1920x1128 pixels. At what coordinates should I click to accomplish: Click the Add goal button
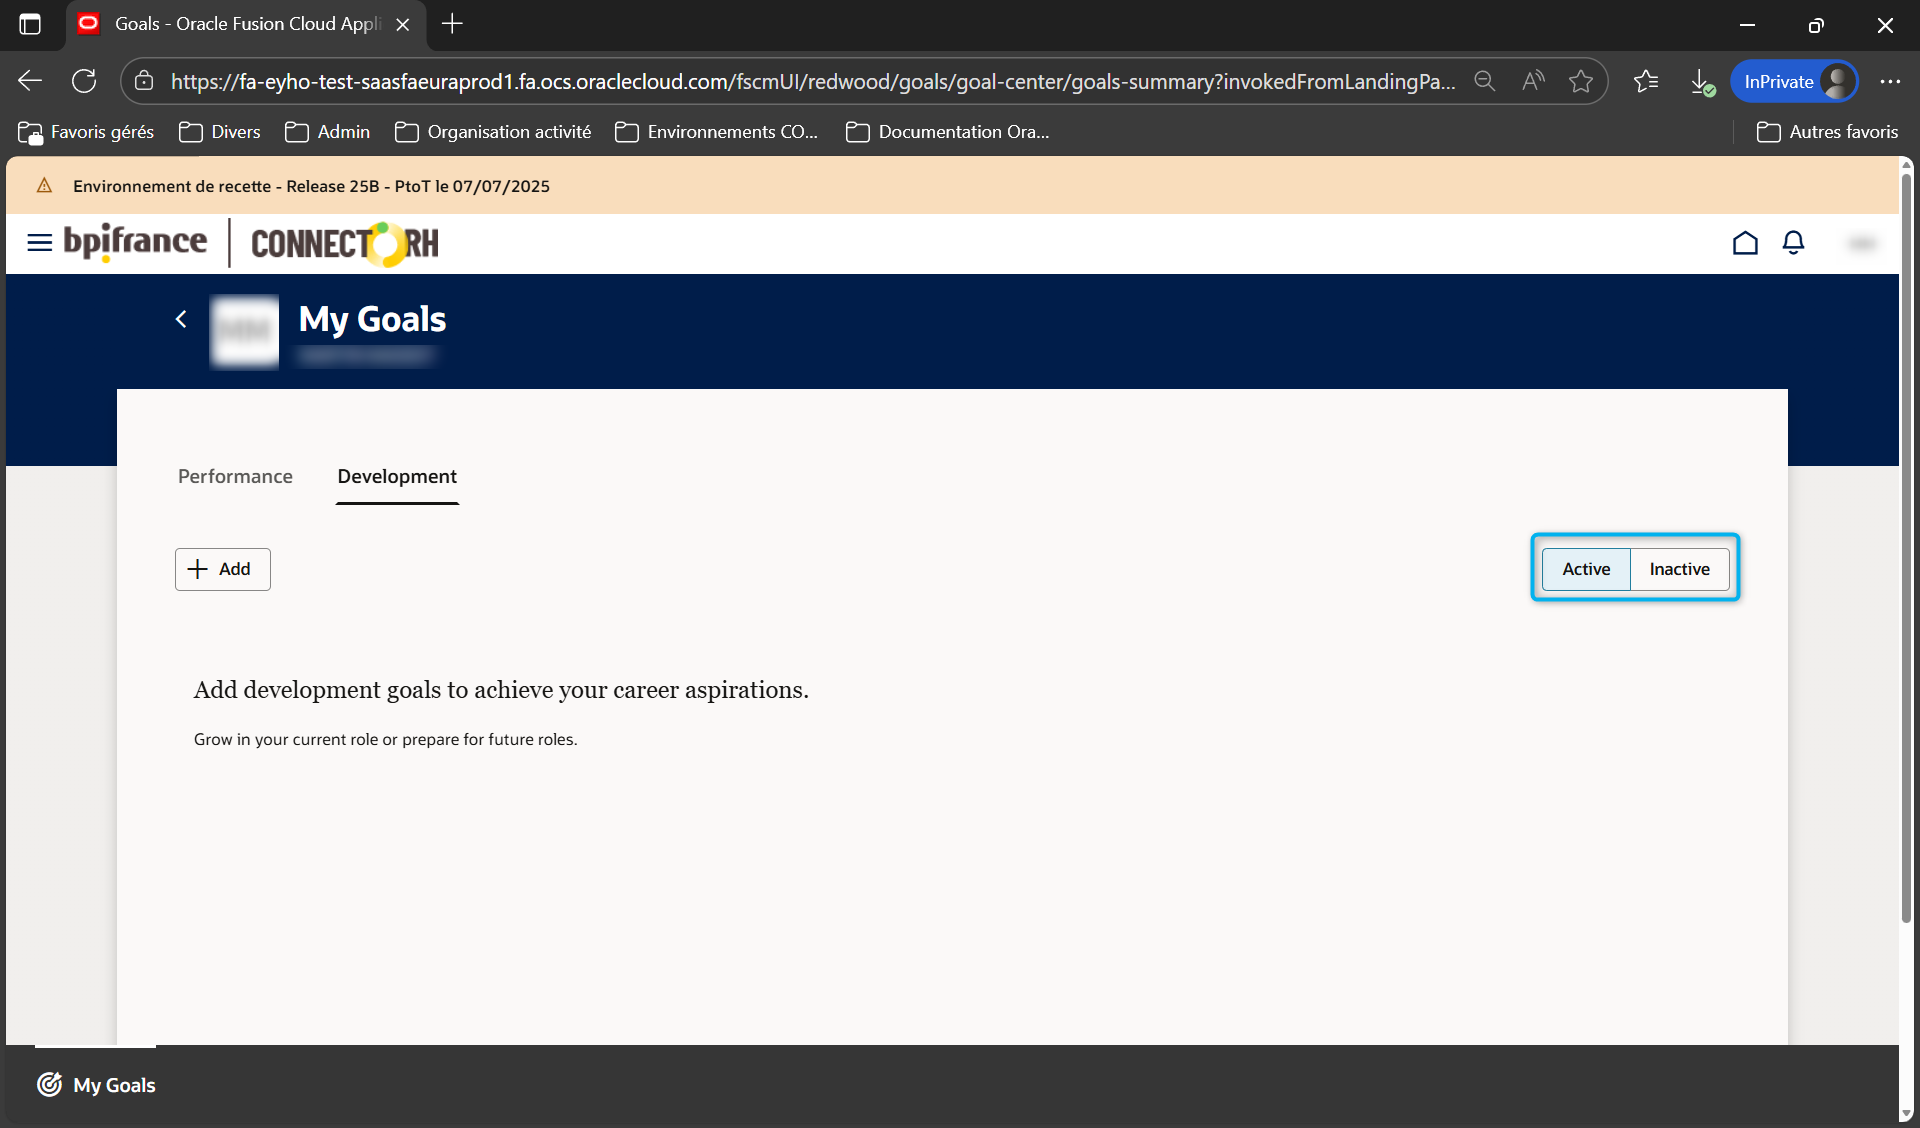(222, 569)
